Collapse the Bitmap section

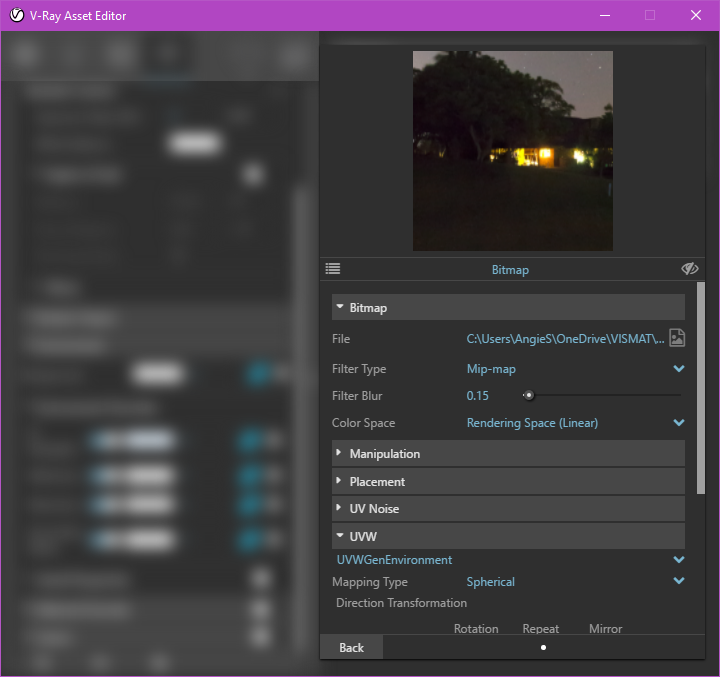pyautogui.click(x=508, y=307)
